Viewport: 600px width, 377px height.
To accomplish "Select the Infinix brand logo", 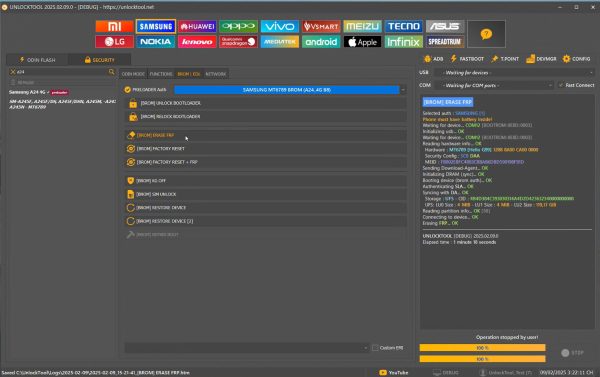I will (x=404, y=42).
